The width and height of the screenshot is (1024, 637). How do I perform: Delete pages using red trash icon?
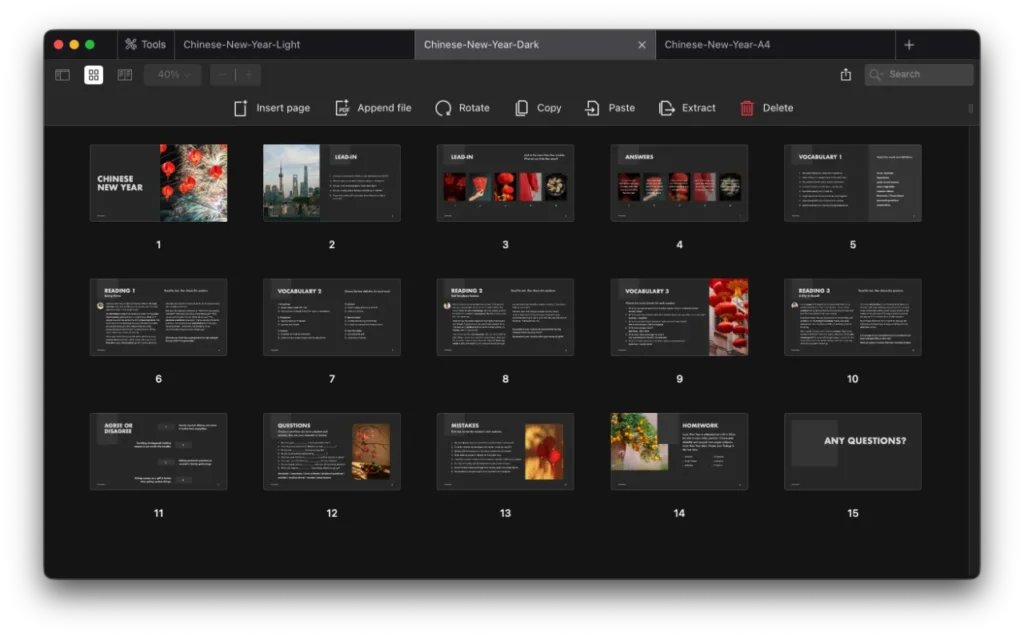tap(747, 108)
